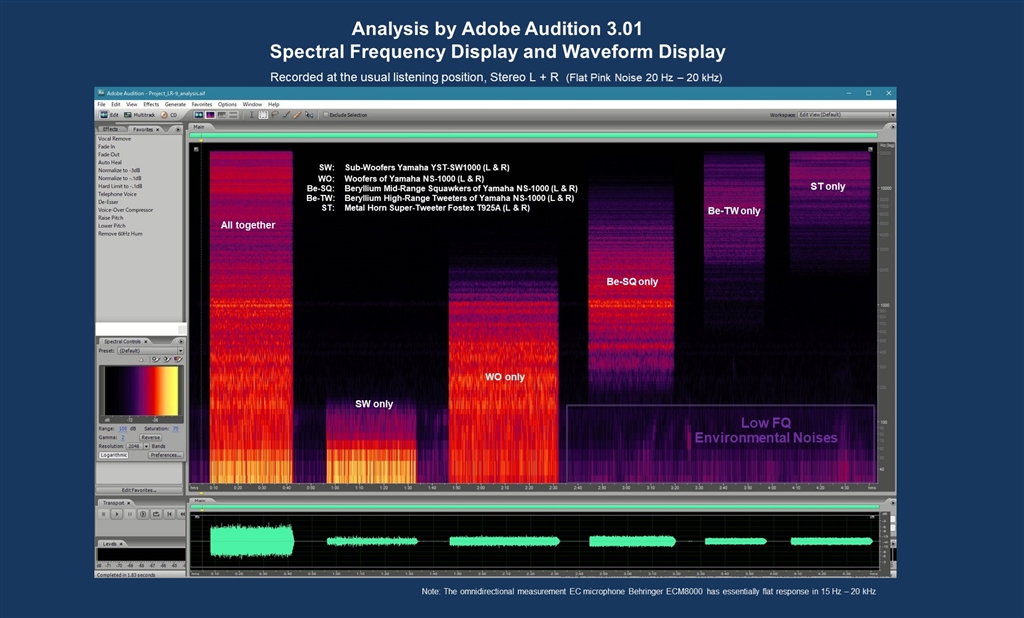Open the File menu

pyautogui.click(x=101, y=105)
